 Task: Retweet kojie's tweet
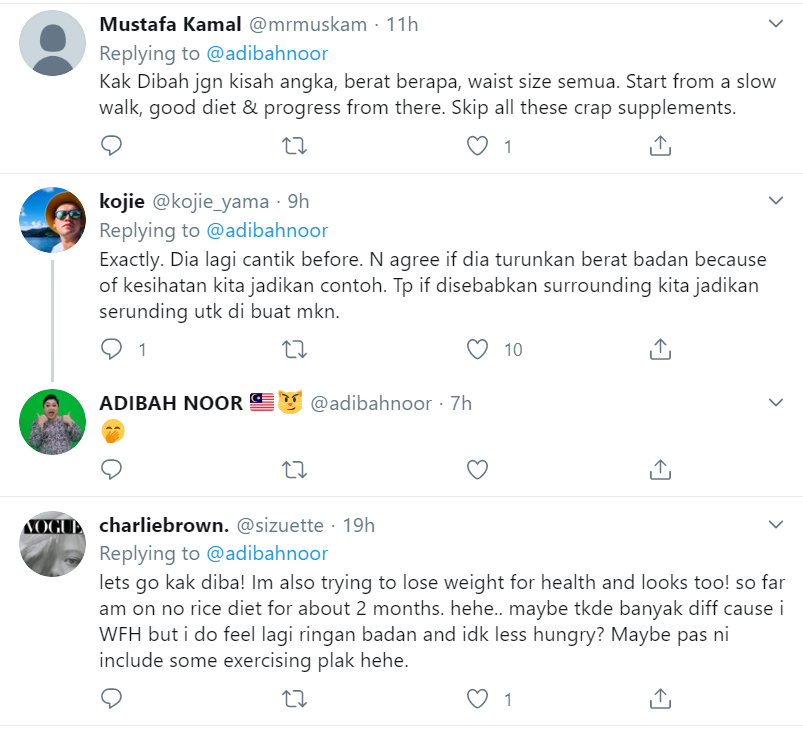point(295,349)
